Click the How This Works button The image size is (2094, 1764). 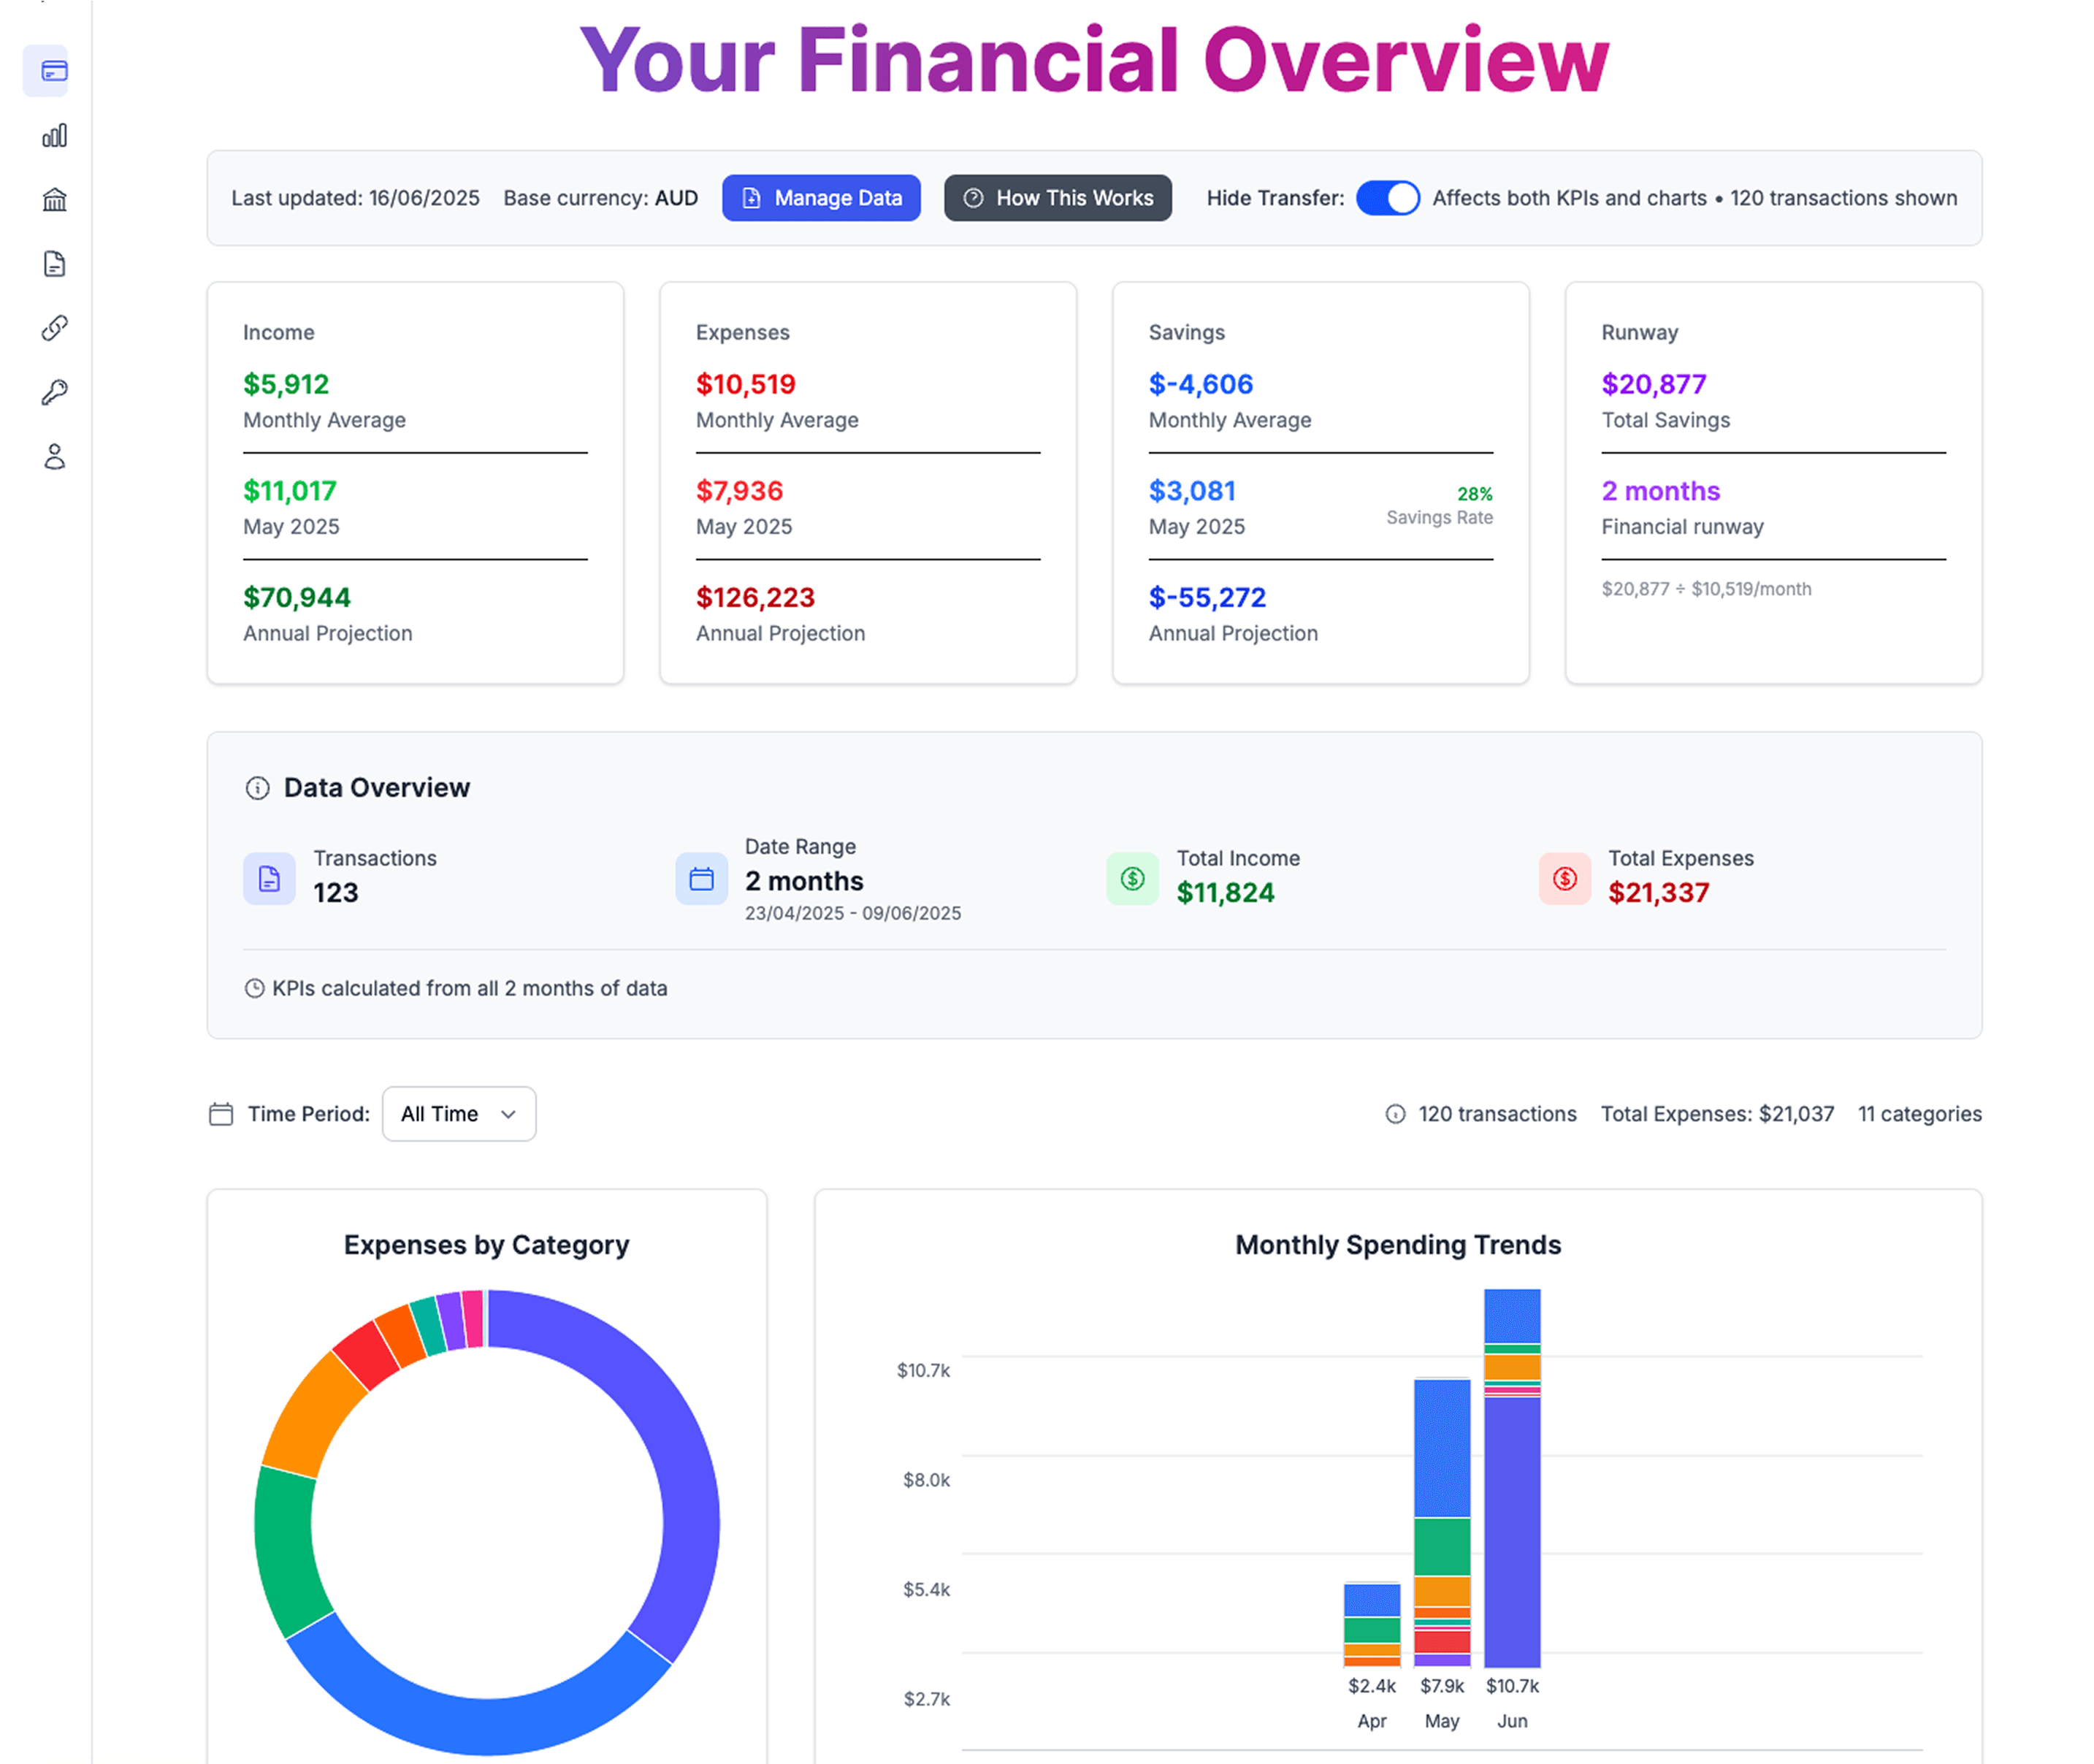coord(1058,198)
